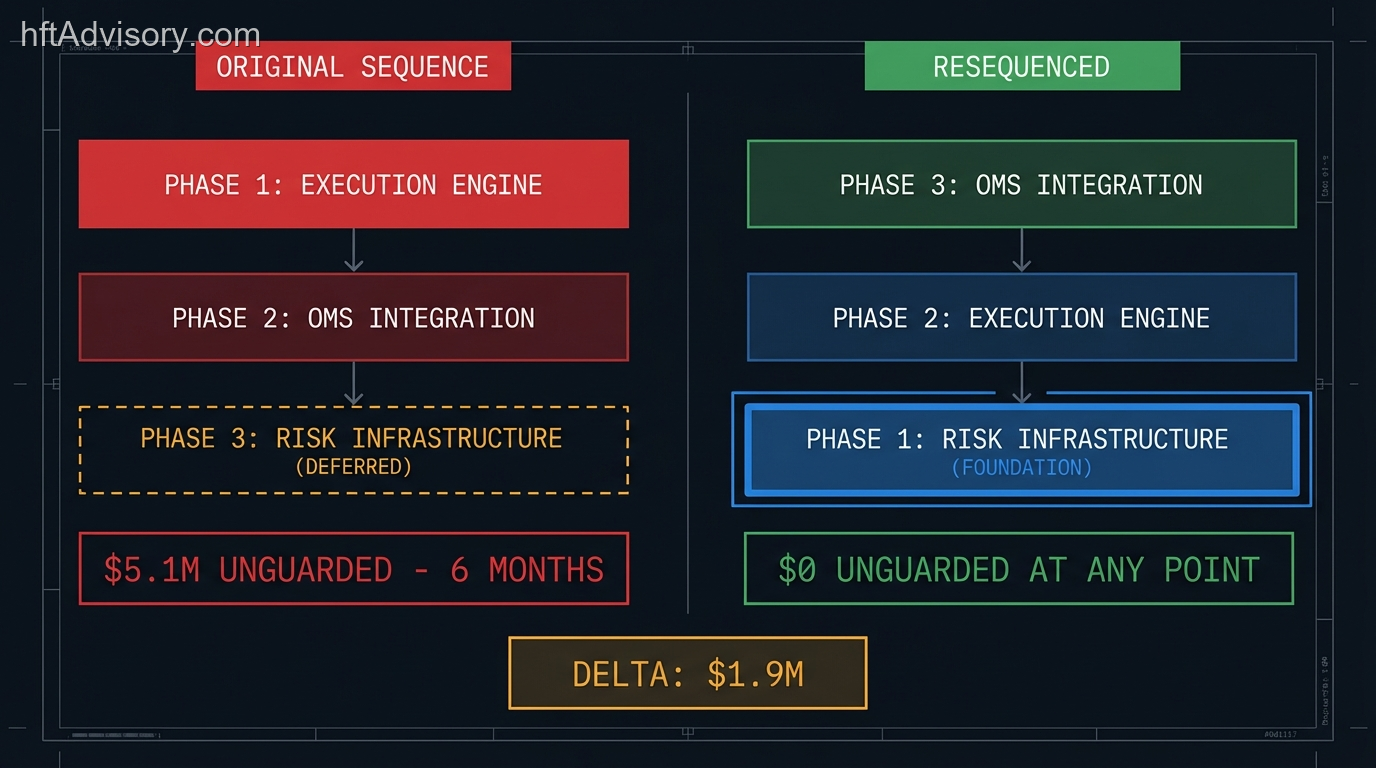
Task: Select the ORIGINAL SEQUENCE red header
Action: pyautogui.click(x=353, y=66)
